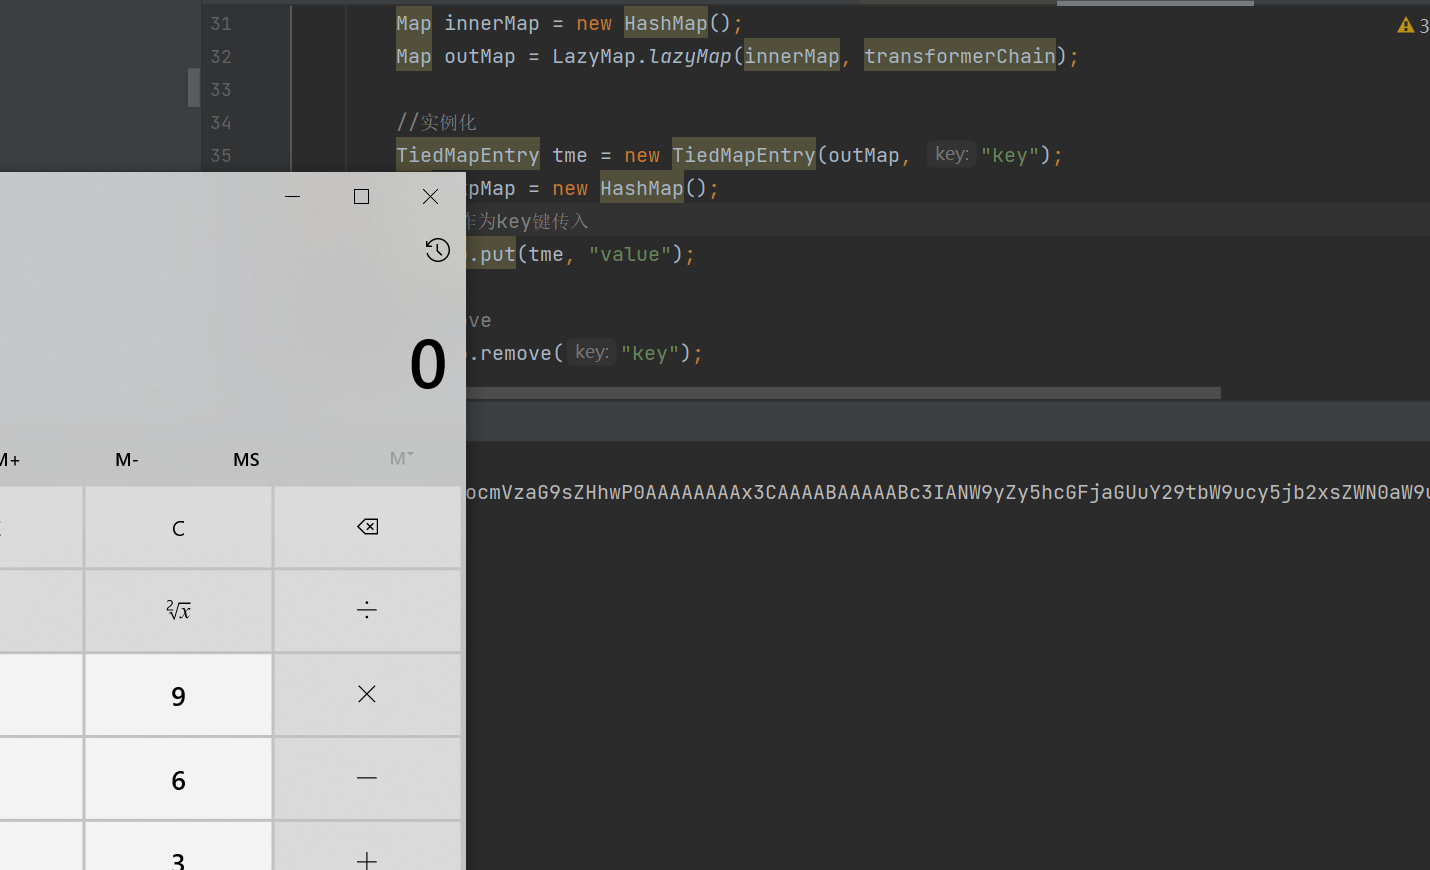Screen dimensions: 1430x870
Task: Click the plus operator in Calculator
Action: tap(368, 848)
